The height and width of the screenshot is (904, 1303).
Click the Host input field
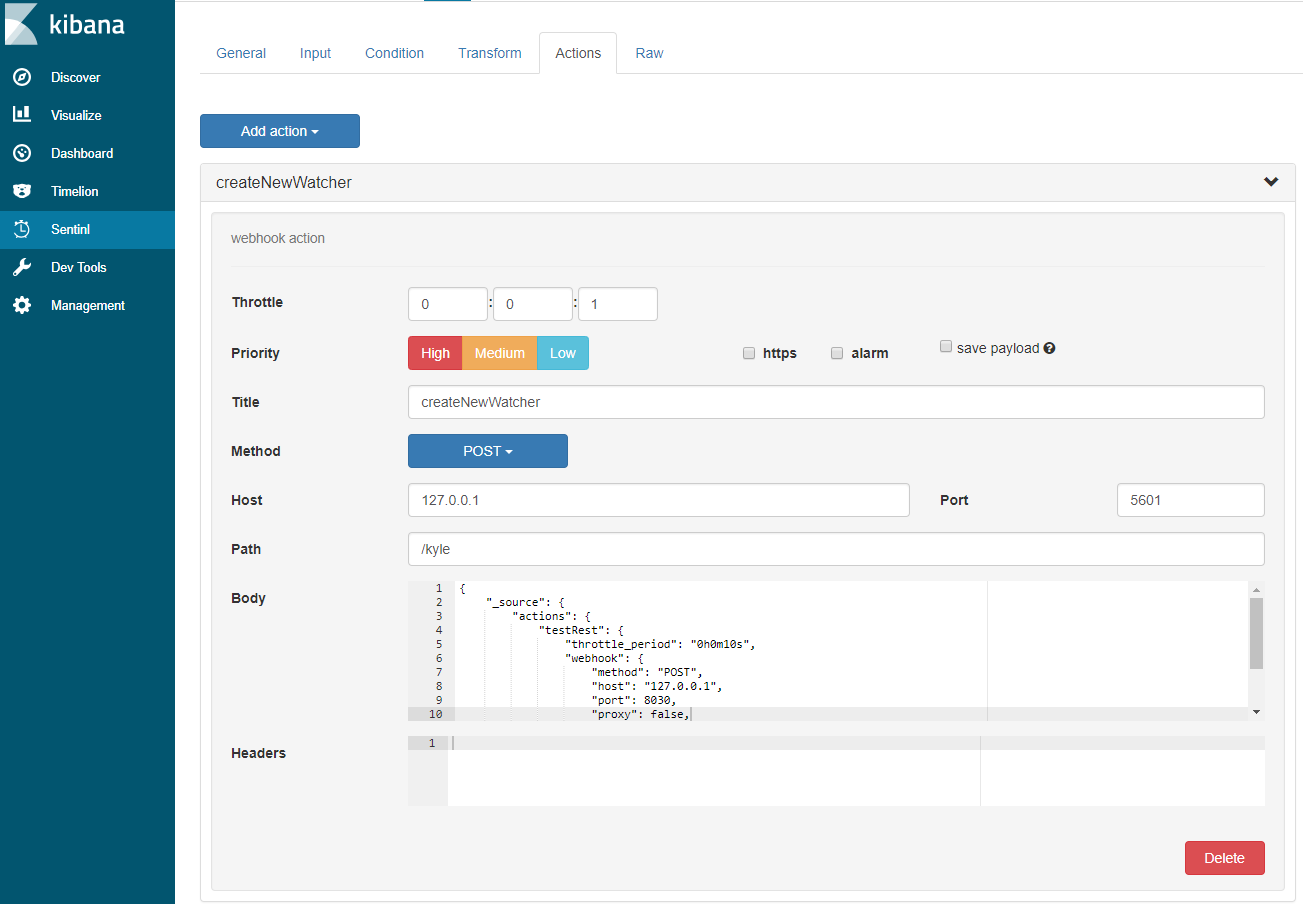(x=659, y=500)
